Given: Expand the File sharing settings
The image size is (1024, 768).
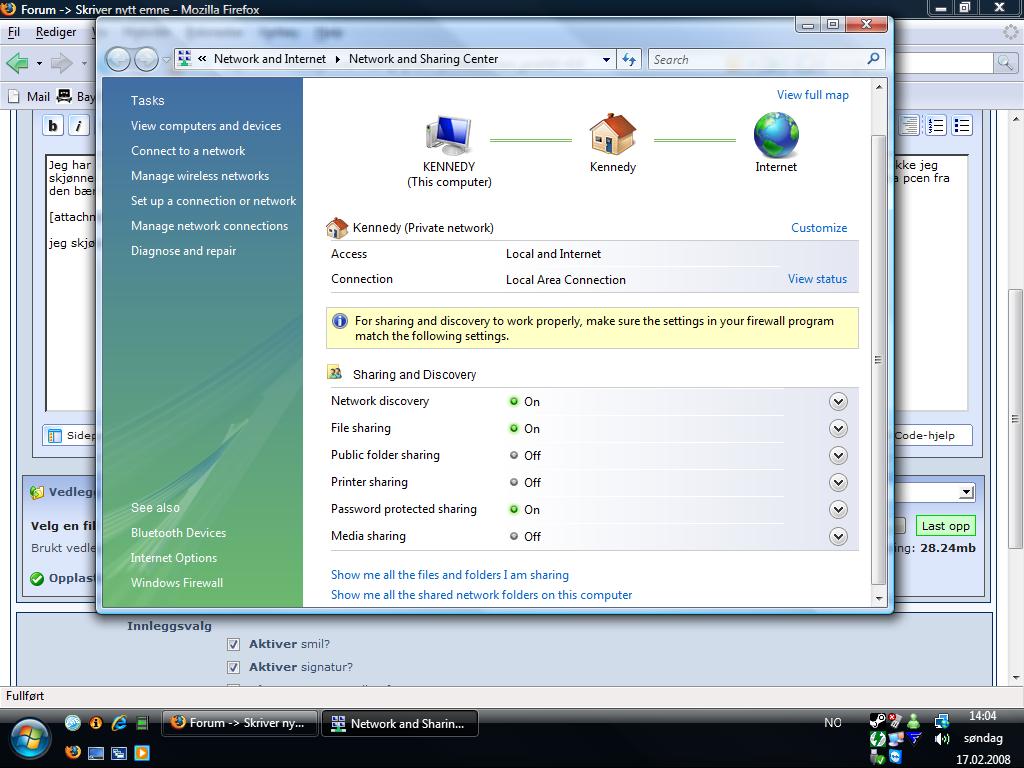Looking at the screenshot, I should [838, 428].
